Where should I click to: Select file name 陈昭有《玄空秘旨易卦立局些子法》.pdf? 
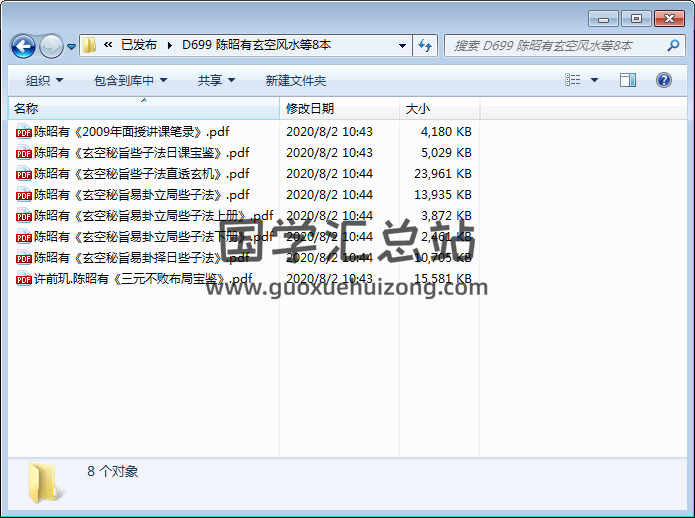coord(141,195)
